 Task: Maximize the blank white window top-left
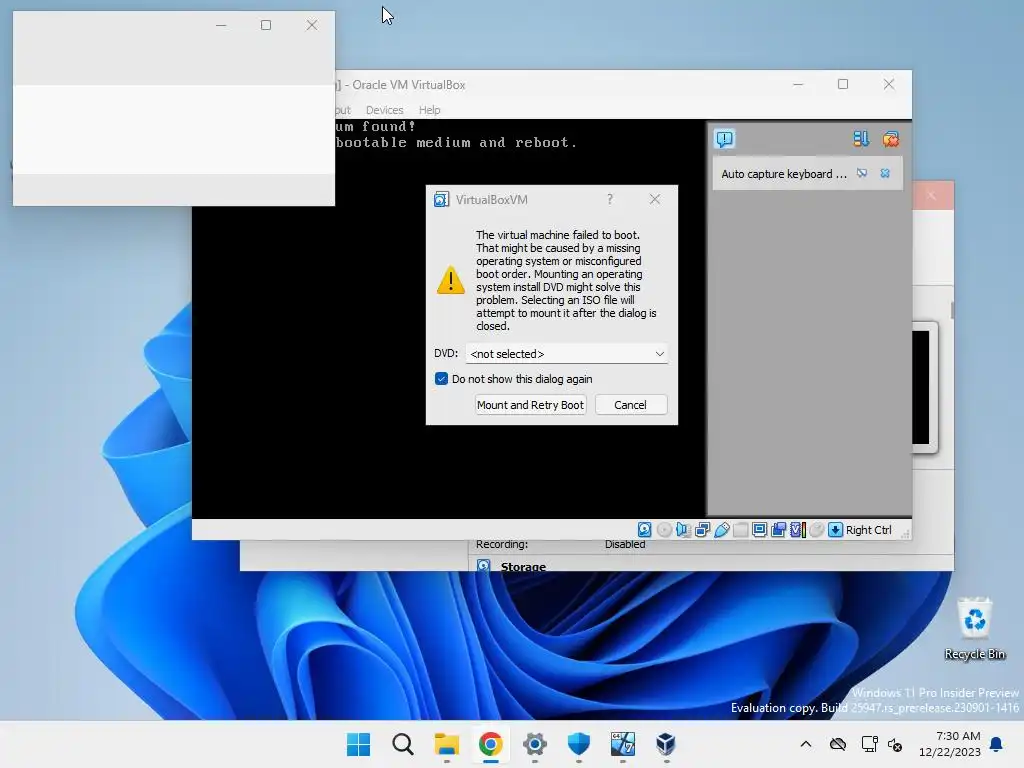(266, 25)
